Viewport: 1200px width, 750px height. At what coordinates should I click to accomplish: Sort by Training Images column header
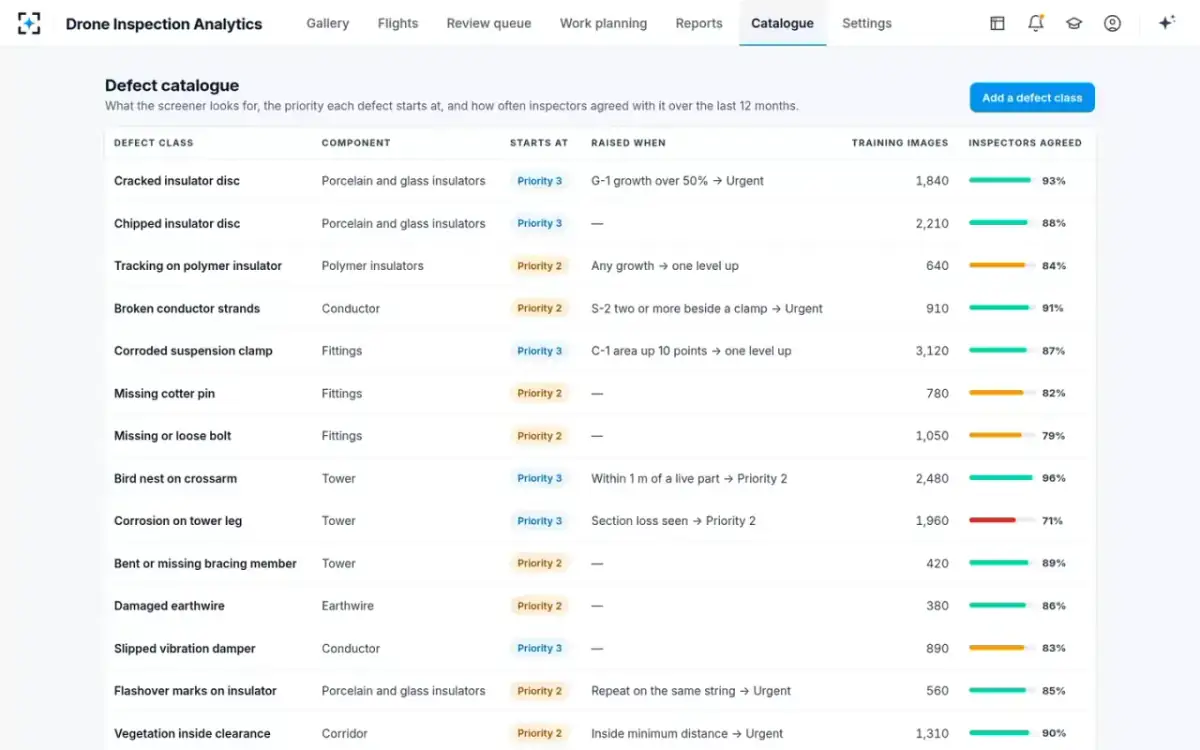900,143
